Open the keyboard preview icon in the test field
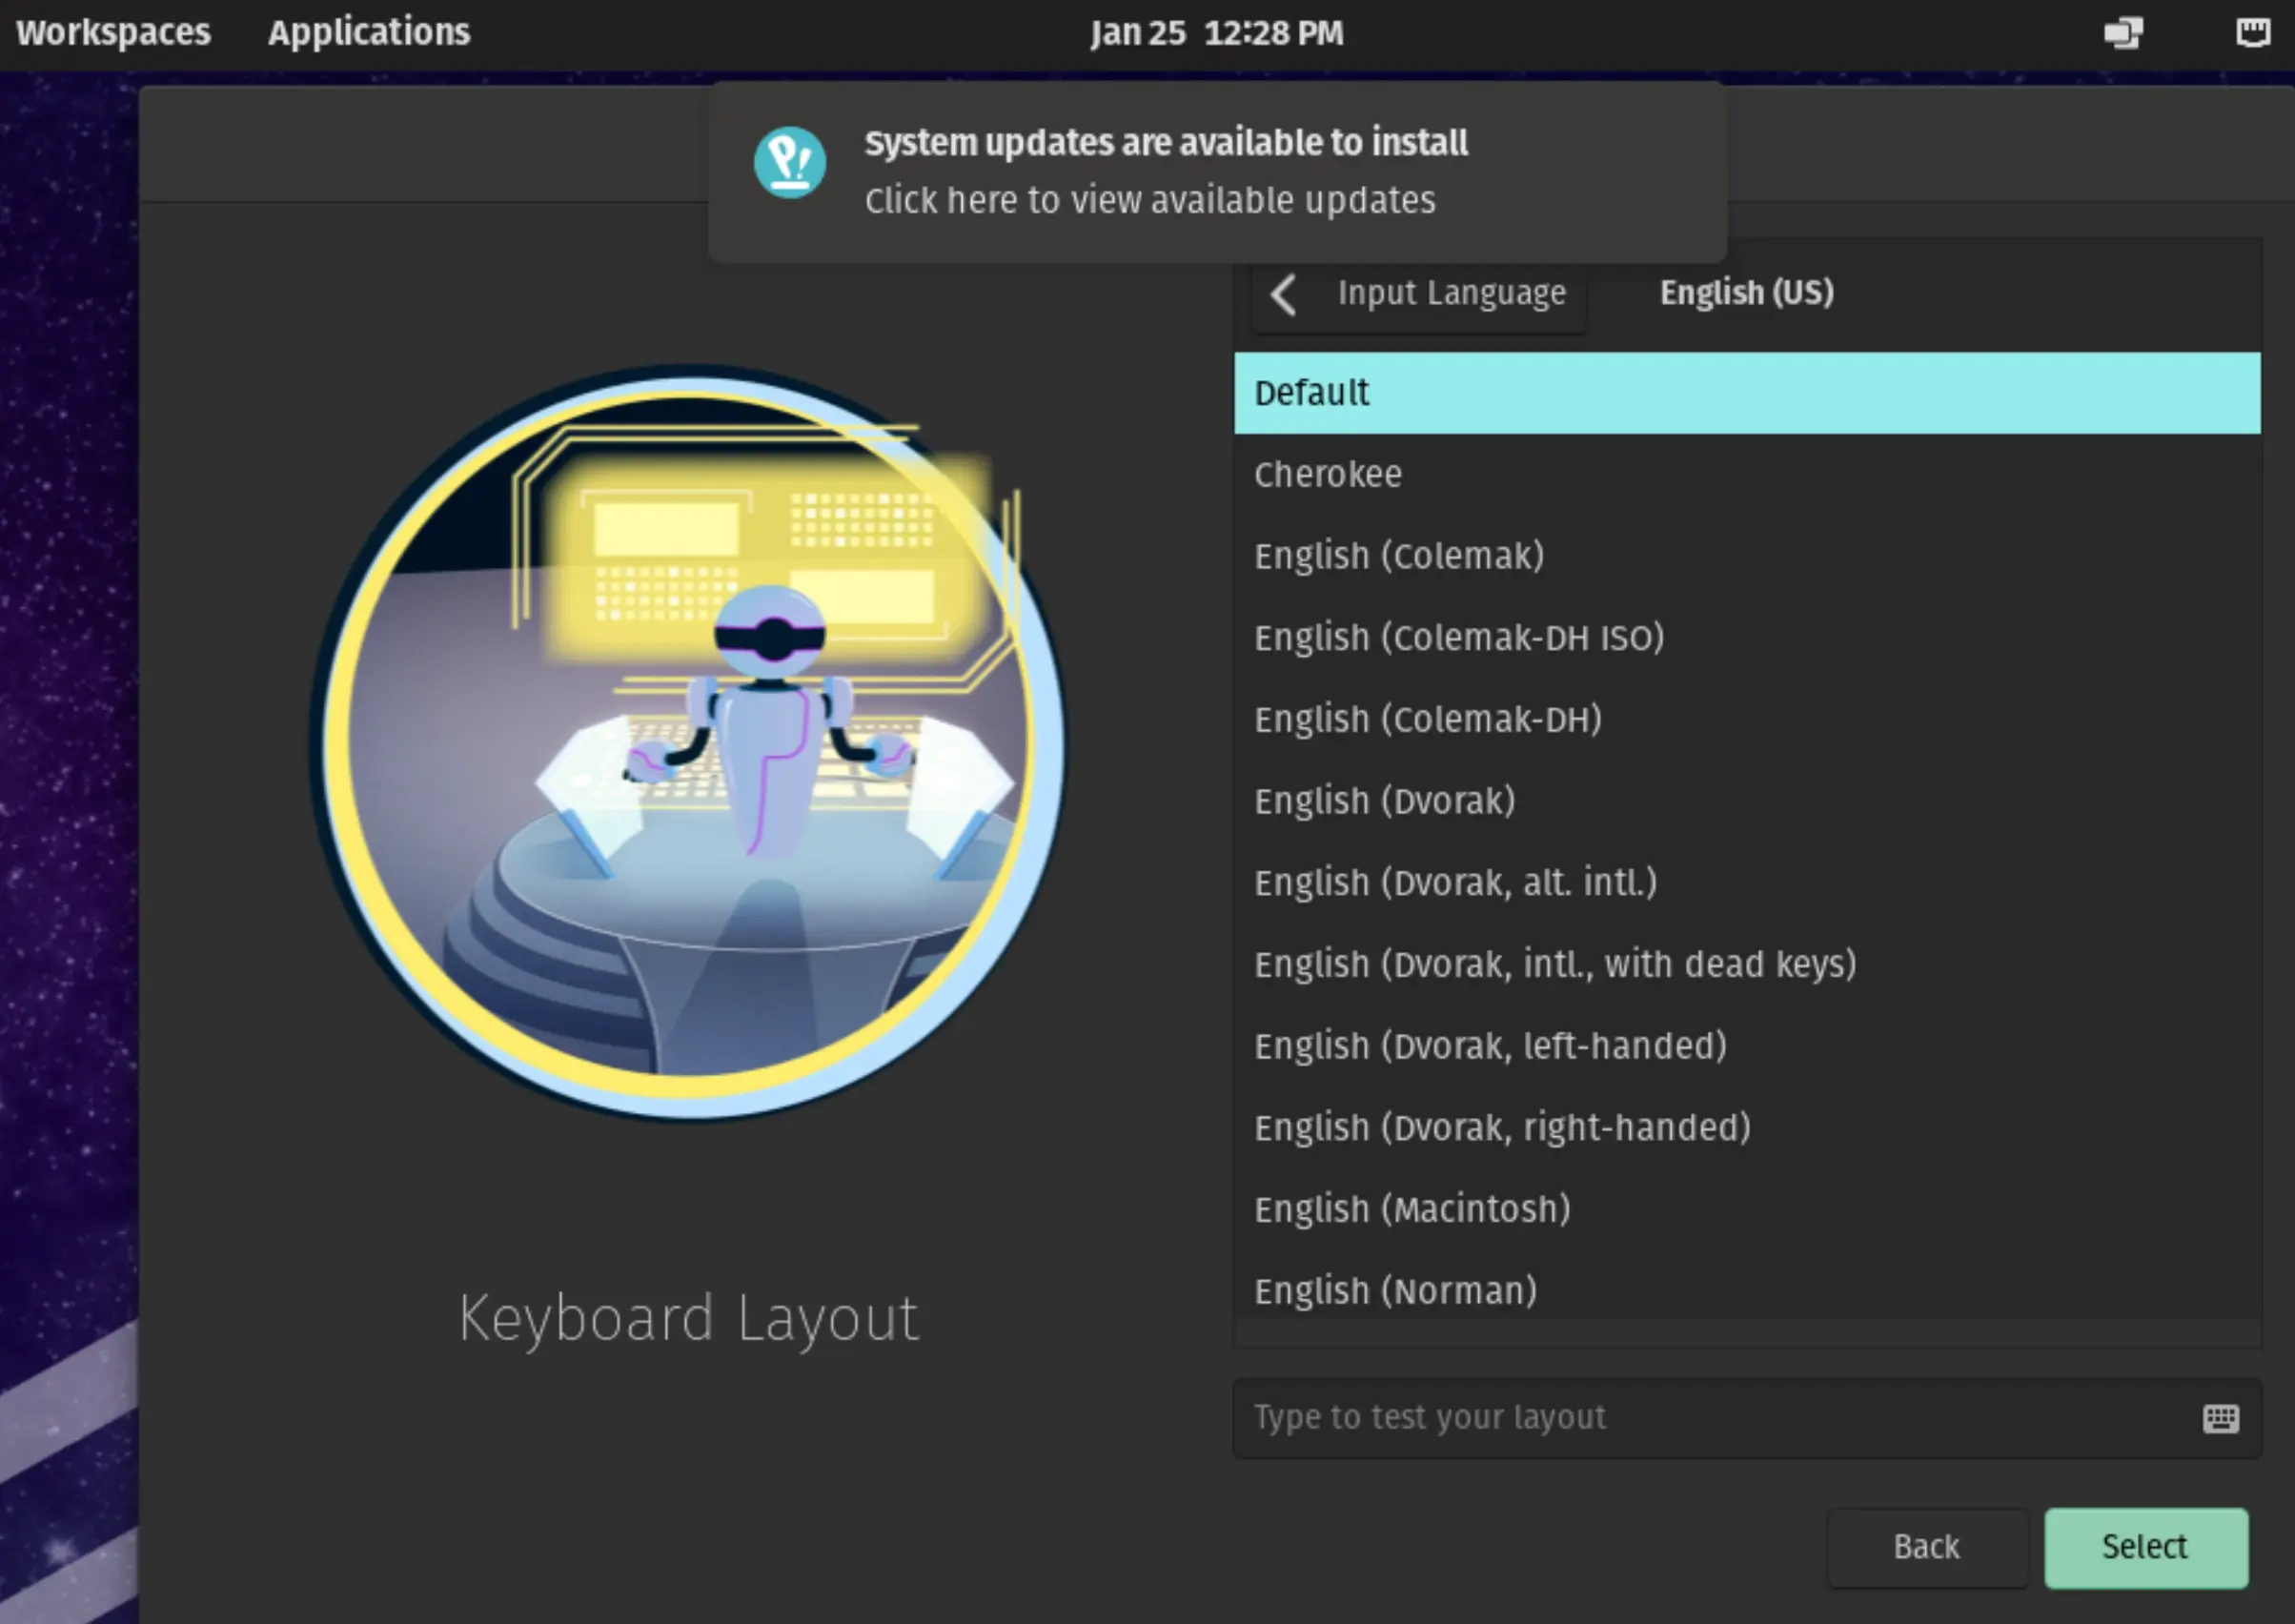The width and height of the screenshot is (2295, 1624). [x=2219, y=1418]
